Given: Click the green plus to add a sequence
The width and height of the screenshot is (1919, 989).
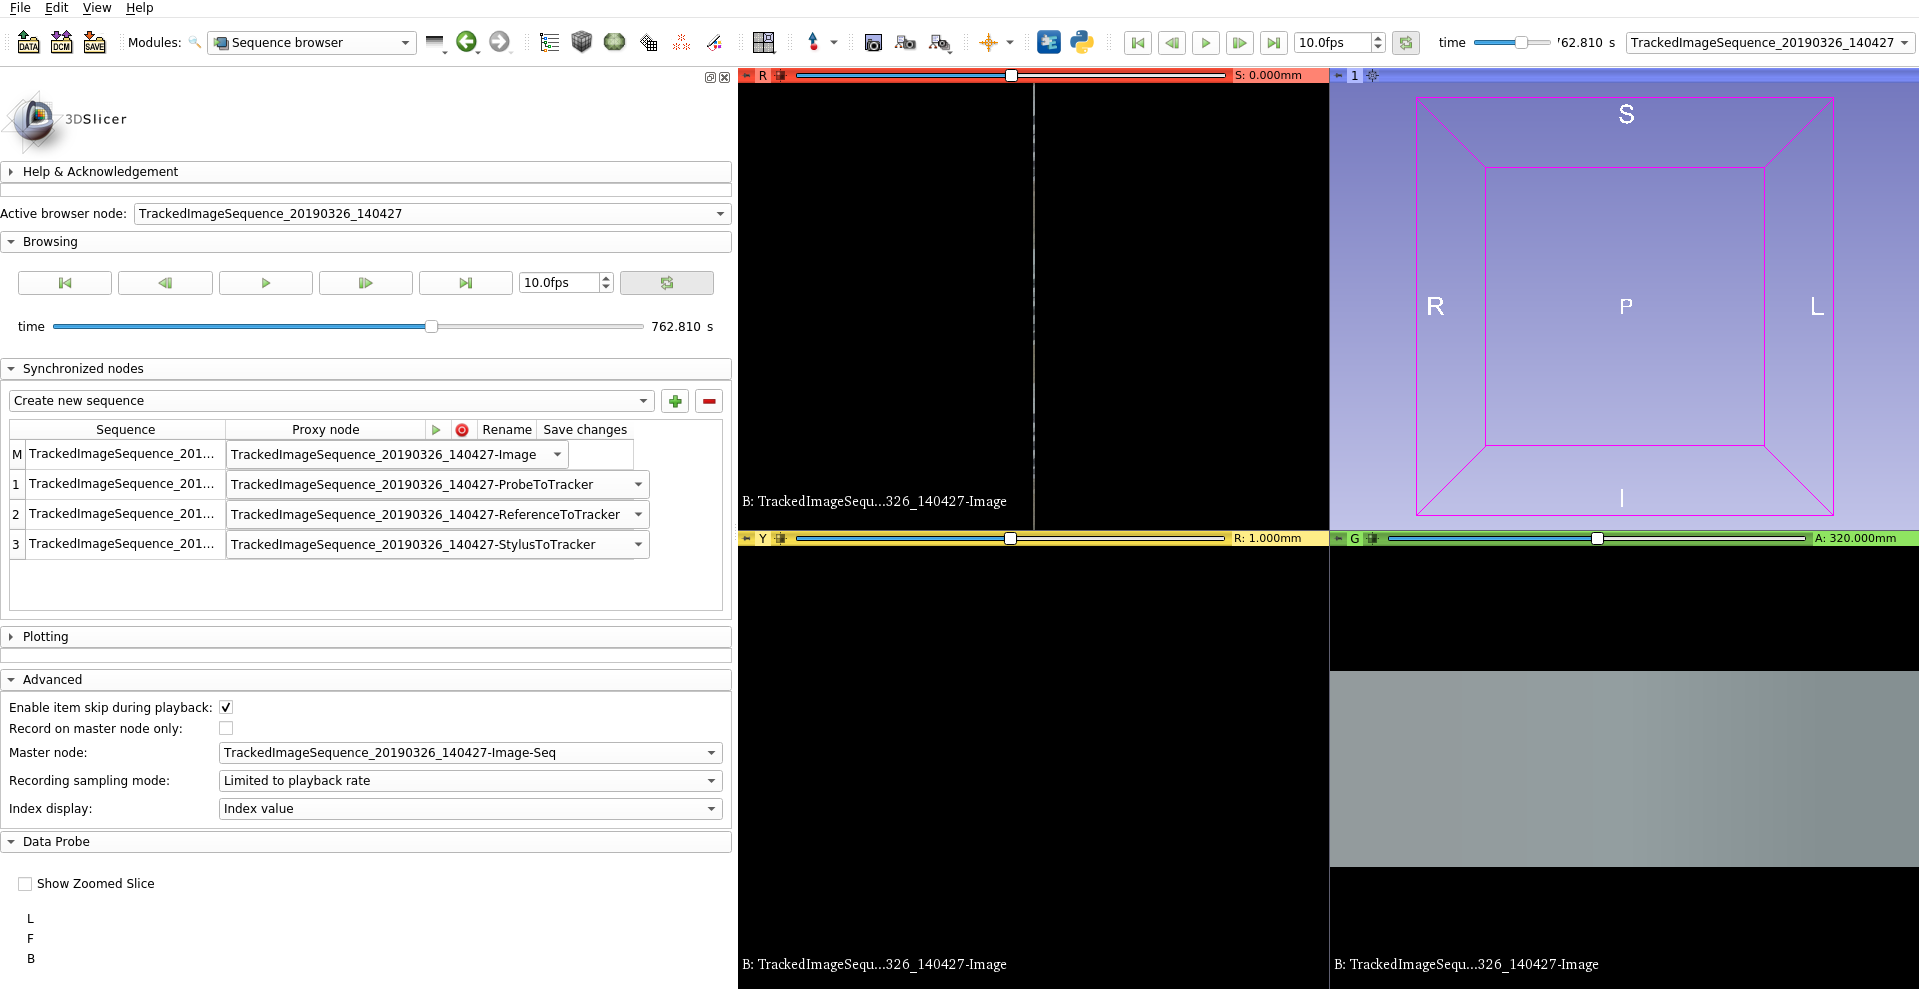Looking at the screenshot, I should (674, 400).
